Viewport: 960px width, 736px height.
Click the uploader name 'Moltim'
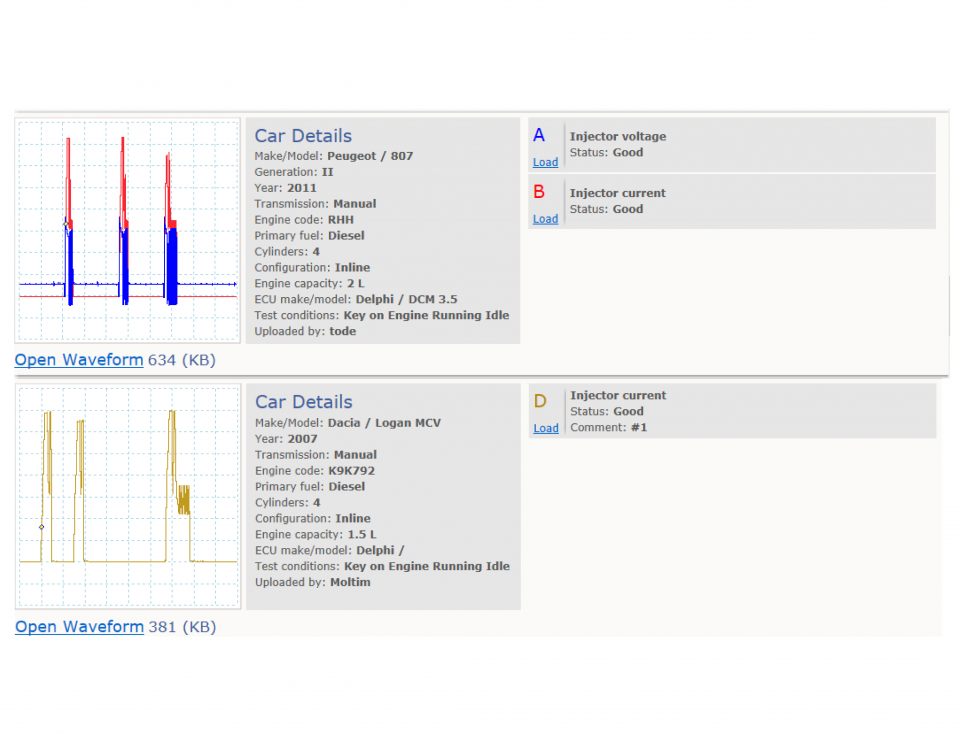(x=350, y=582)
